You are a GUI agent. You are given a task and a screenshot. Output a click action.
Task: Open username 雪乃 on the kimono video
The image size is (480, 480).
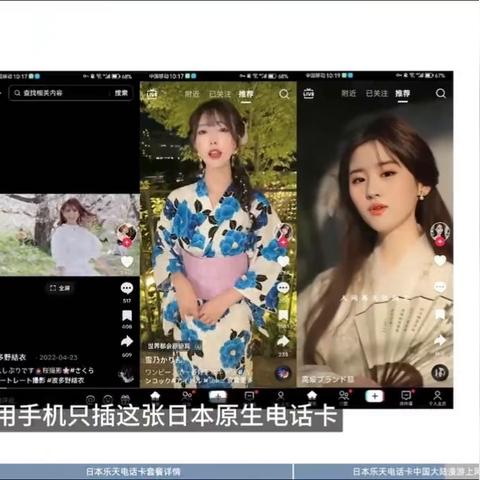point(163,360)
